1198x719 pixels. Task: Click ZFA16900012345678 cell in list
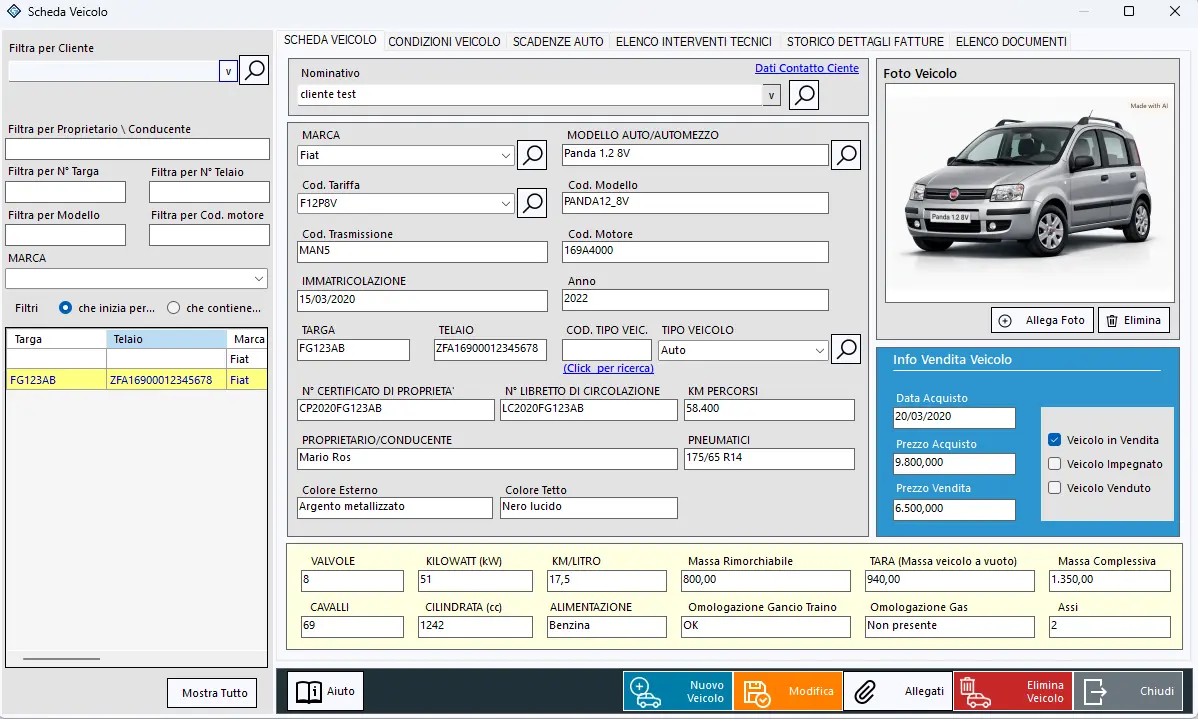(167, 380)
